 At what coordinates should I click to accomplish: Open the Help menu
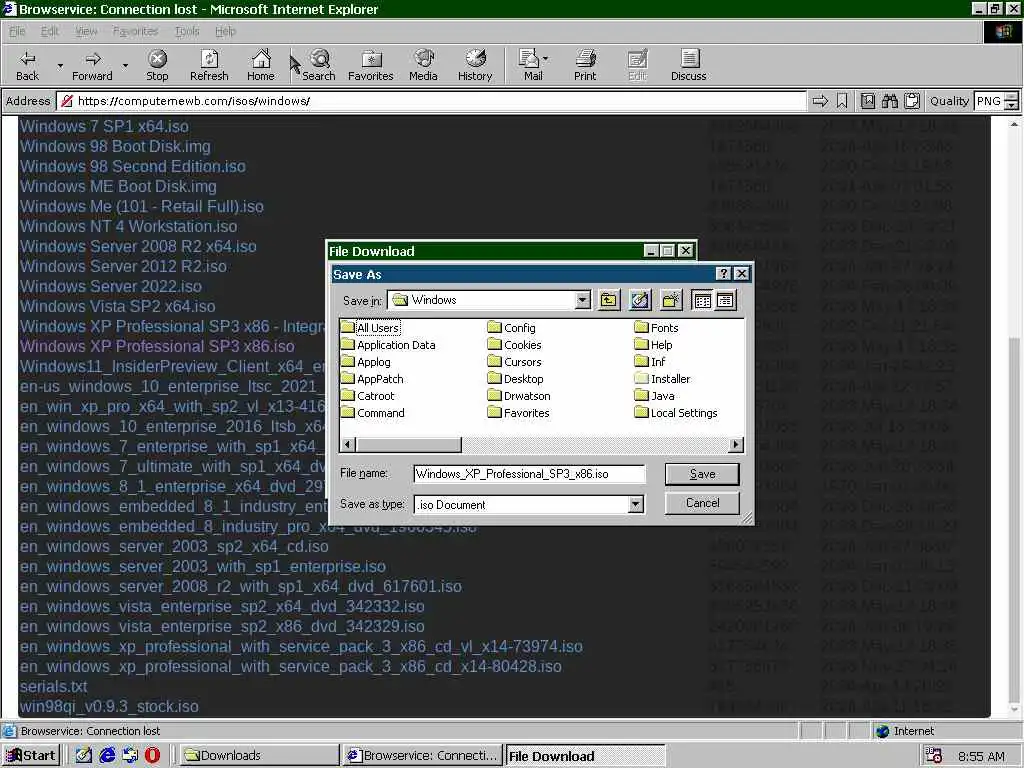(225, 31)
